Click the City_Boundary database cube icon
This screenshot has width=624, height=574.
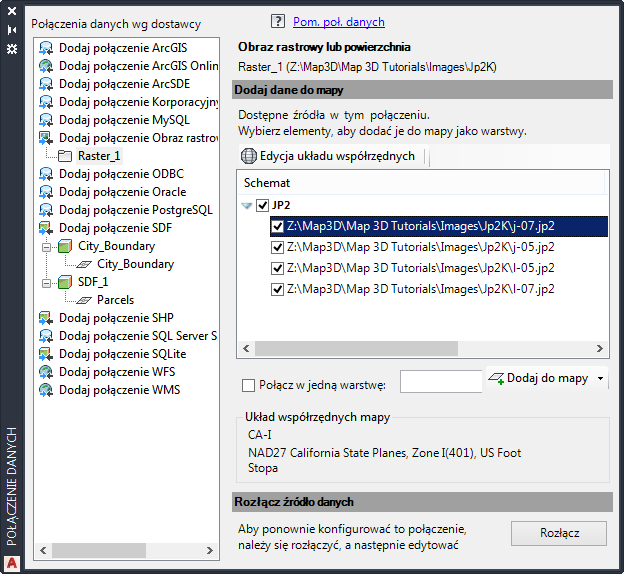click(65, 246)
